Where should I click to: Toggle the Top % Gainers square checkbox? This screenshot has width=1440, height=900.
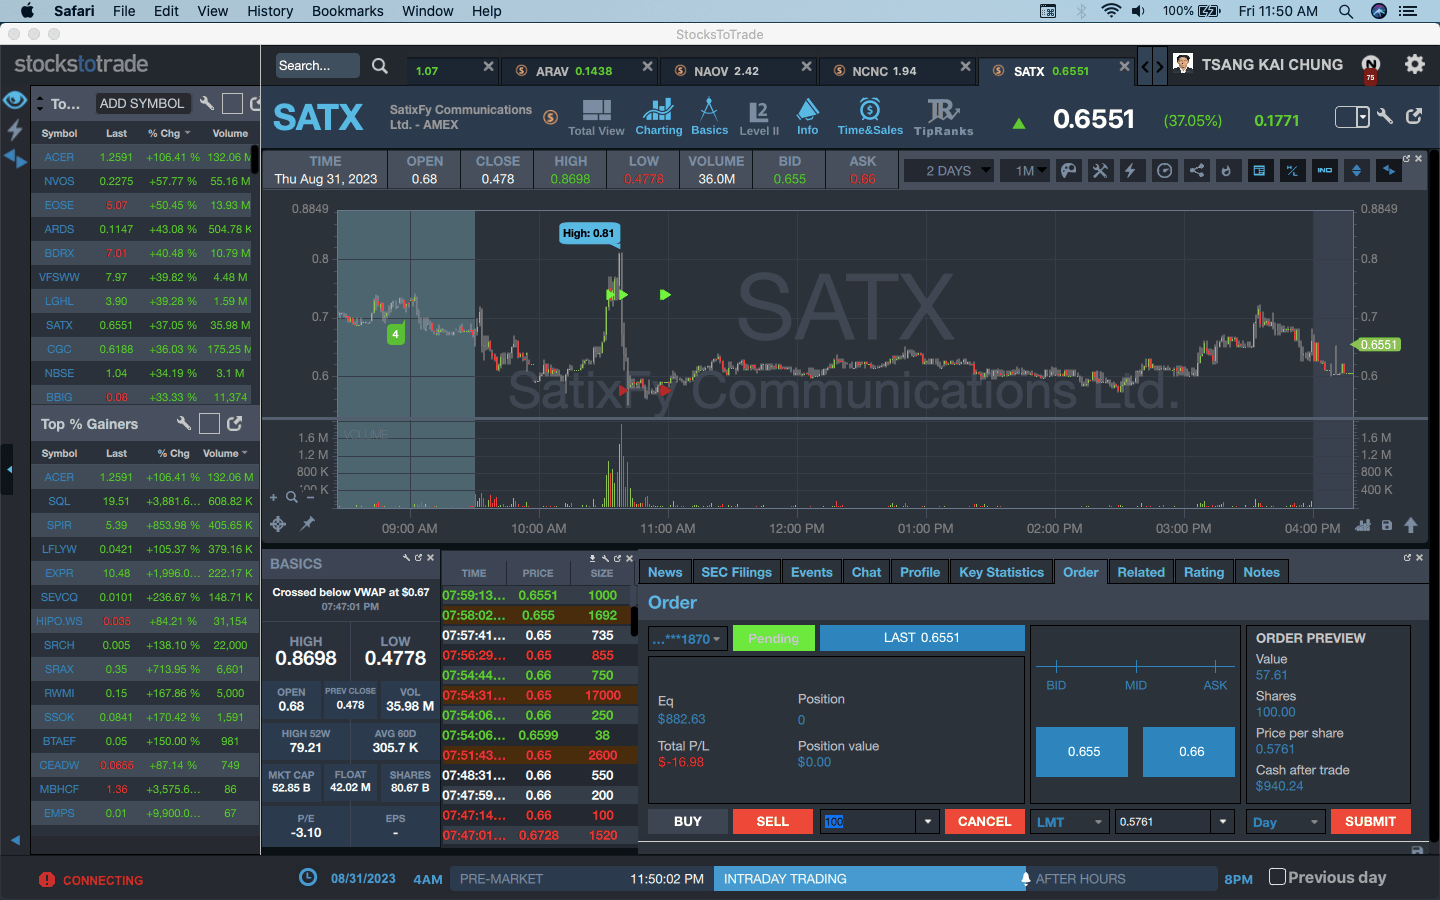click(x=209, y=423)
